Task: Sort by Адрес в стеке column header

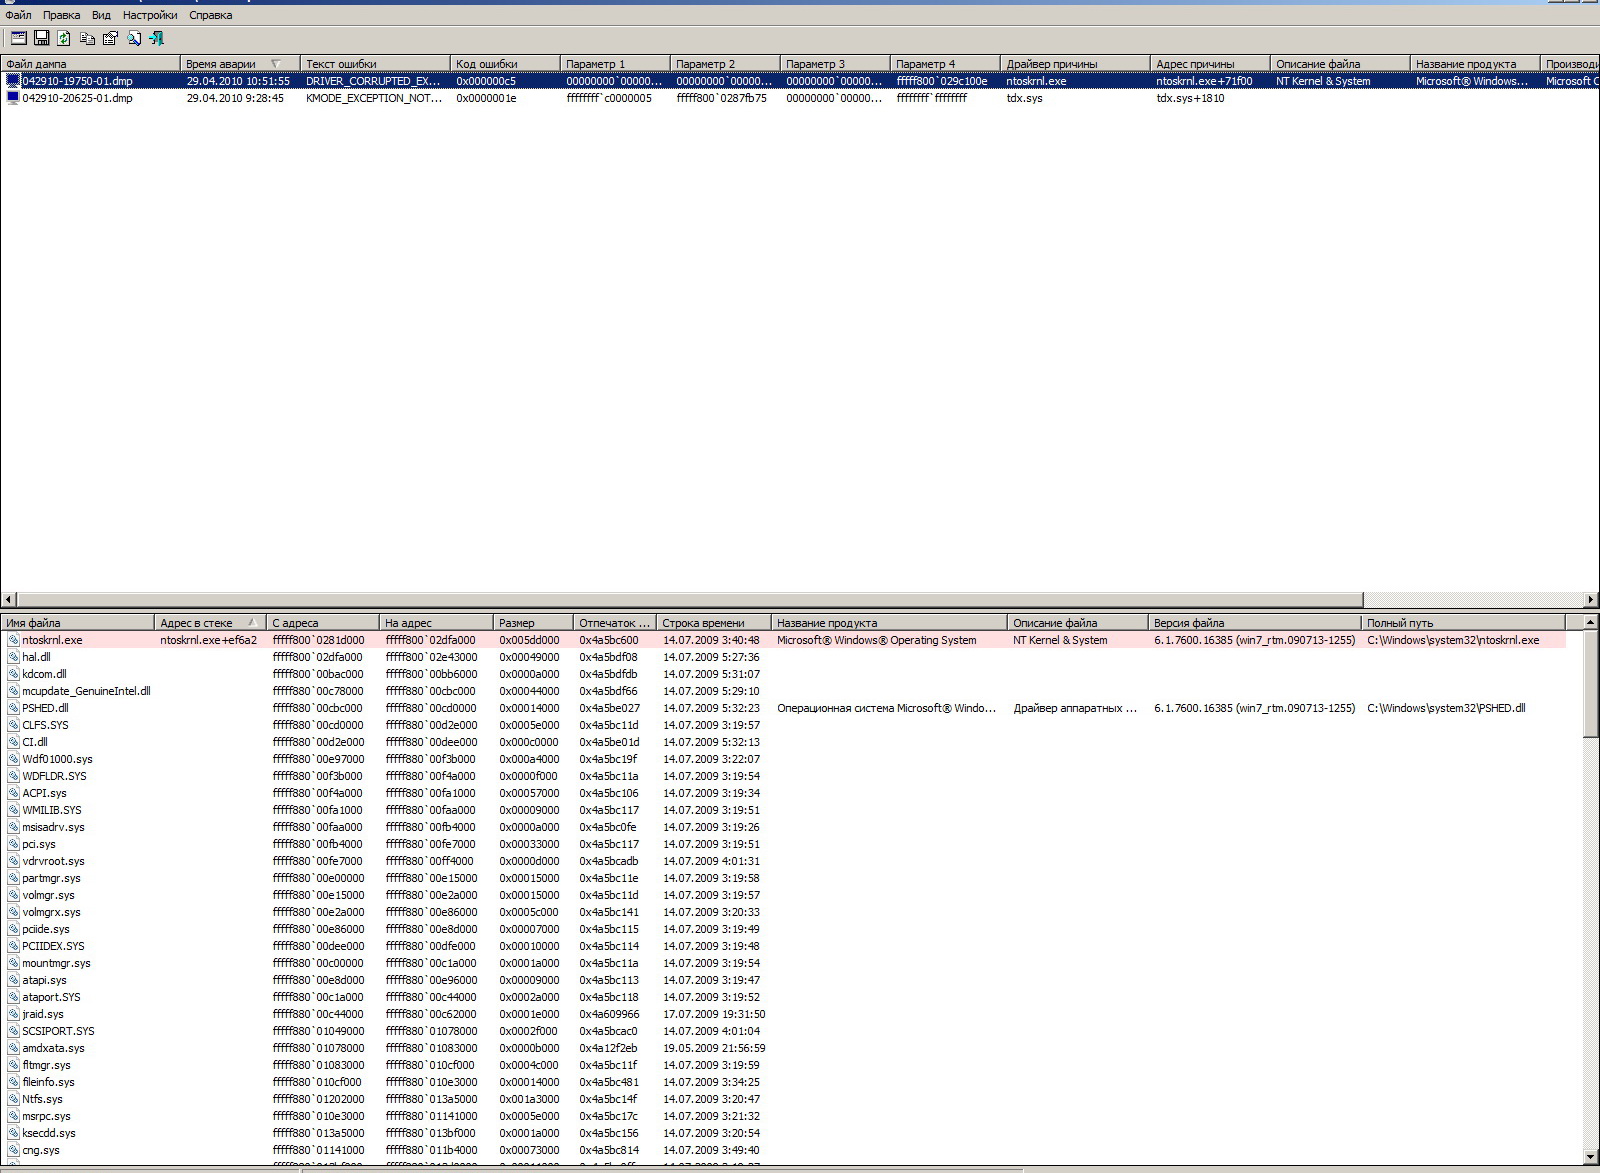Action: click(197, 623)
